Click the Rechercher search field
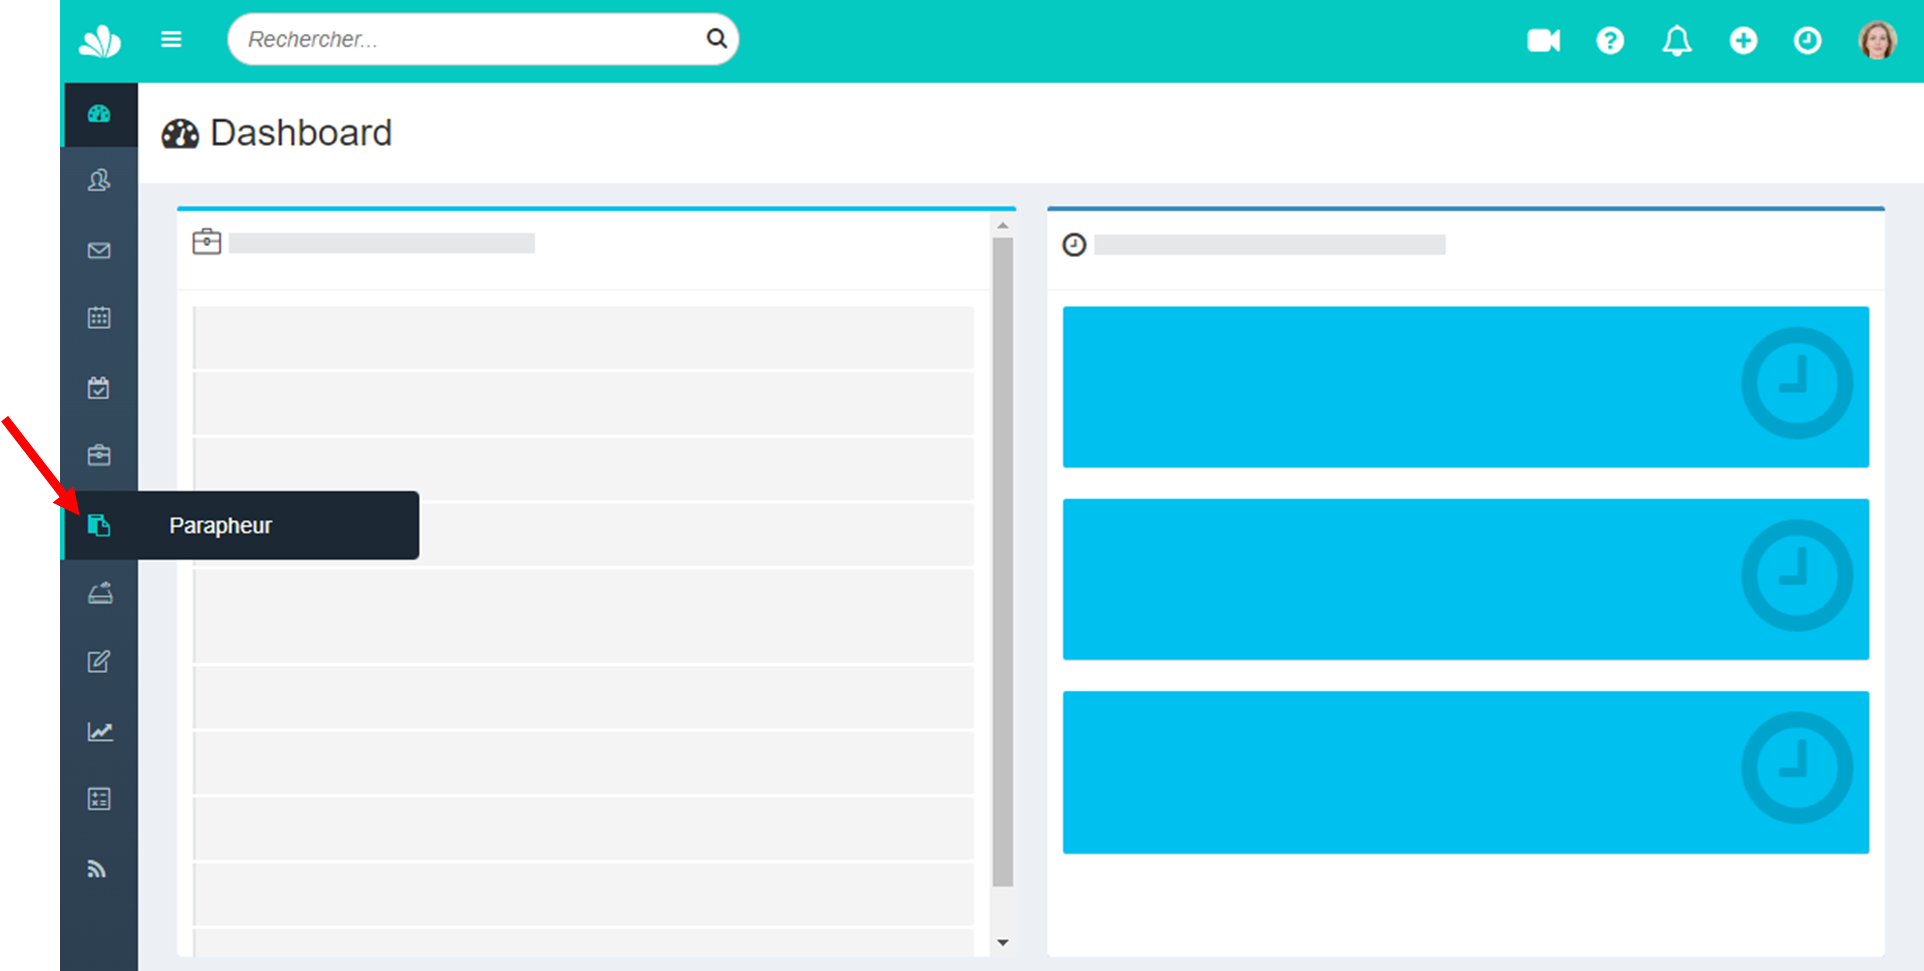This screenshot has height=971, width=1924. (483, 39)
